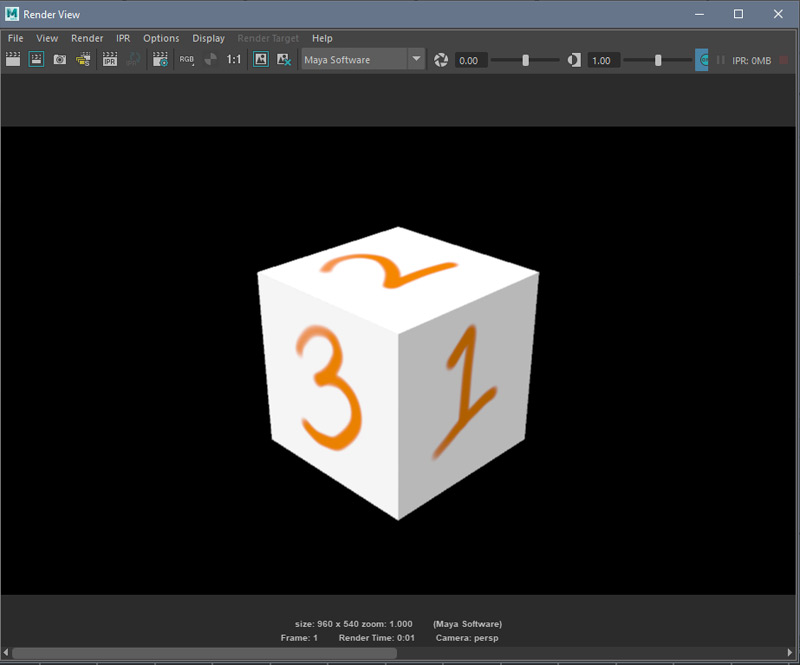This screenshot has height=665, width=800.
Task: Click the Exposure aperture icon
Action: click(x=441, y=60)
